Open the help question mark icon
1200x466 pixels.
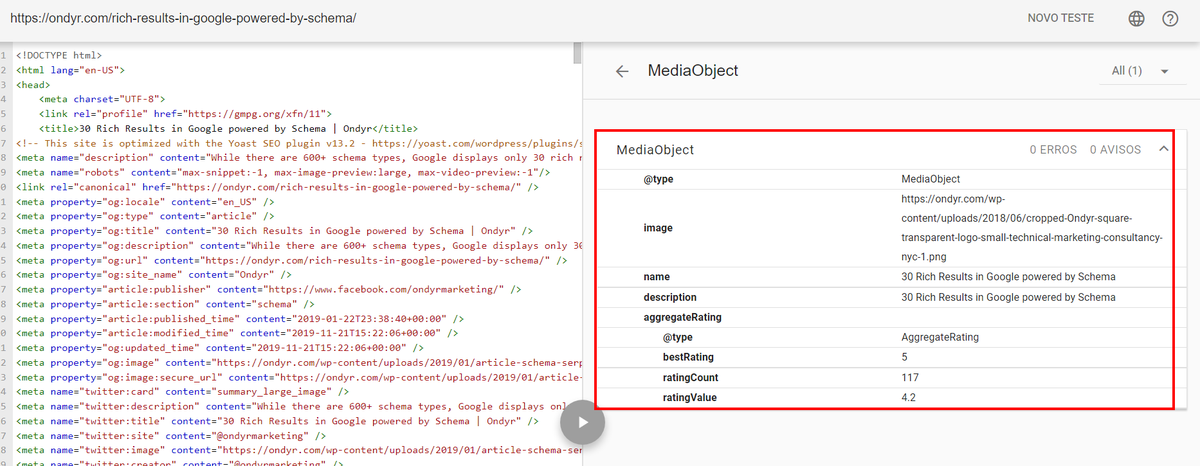(1170, 19)
